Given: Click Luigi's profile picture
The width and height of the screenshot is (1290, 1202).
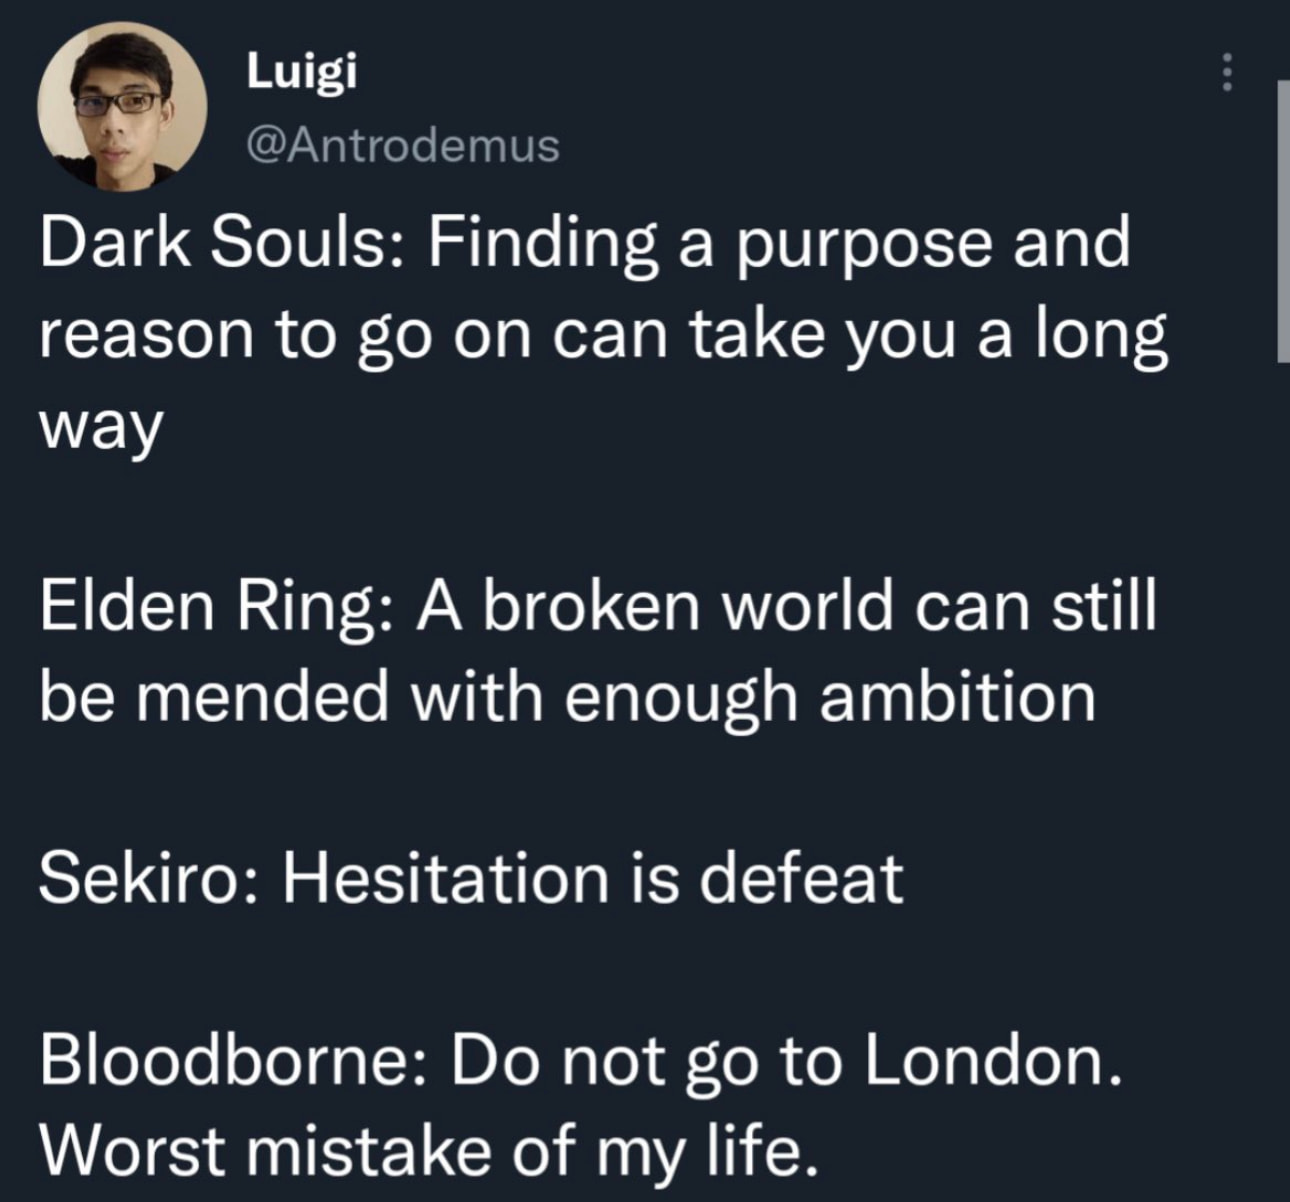Looking at the screenshot, I should [x=122, y=104].
